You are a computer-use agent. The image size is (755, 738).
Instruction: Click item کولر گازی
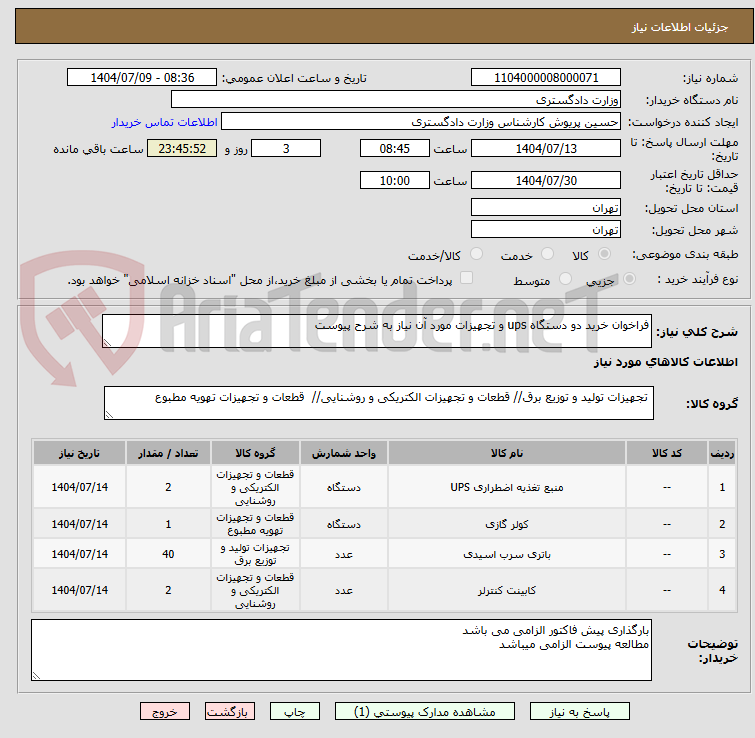[x=507, y=524]
